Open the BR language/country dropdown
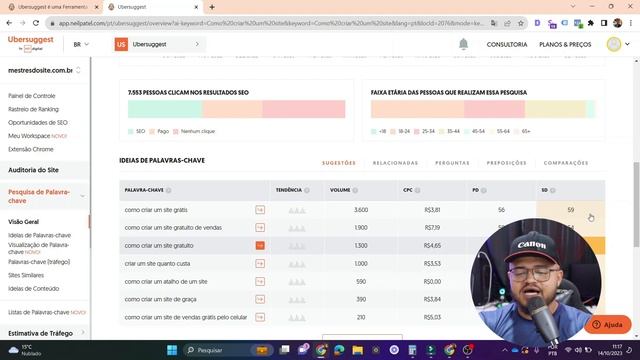The height and width of the screenshot is (360, 640). pos(81,44)
